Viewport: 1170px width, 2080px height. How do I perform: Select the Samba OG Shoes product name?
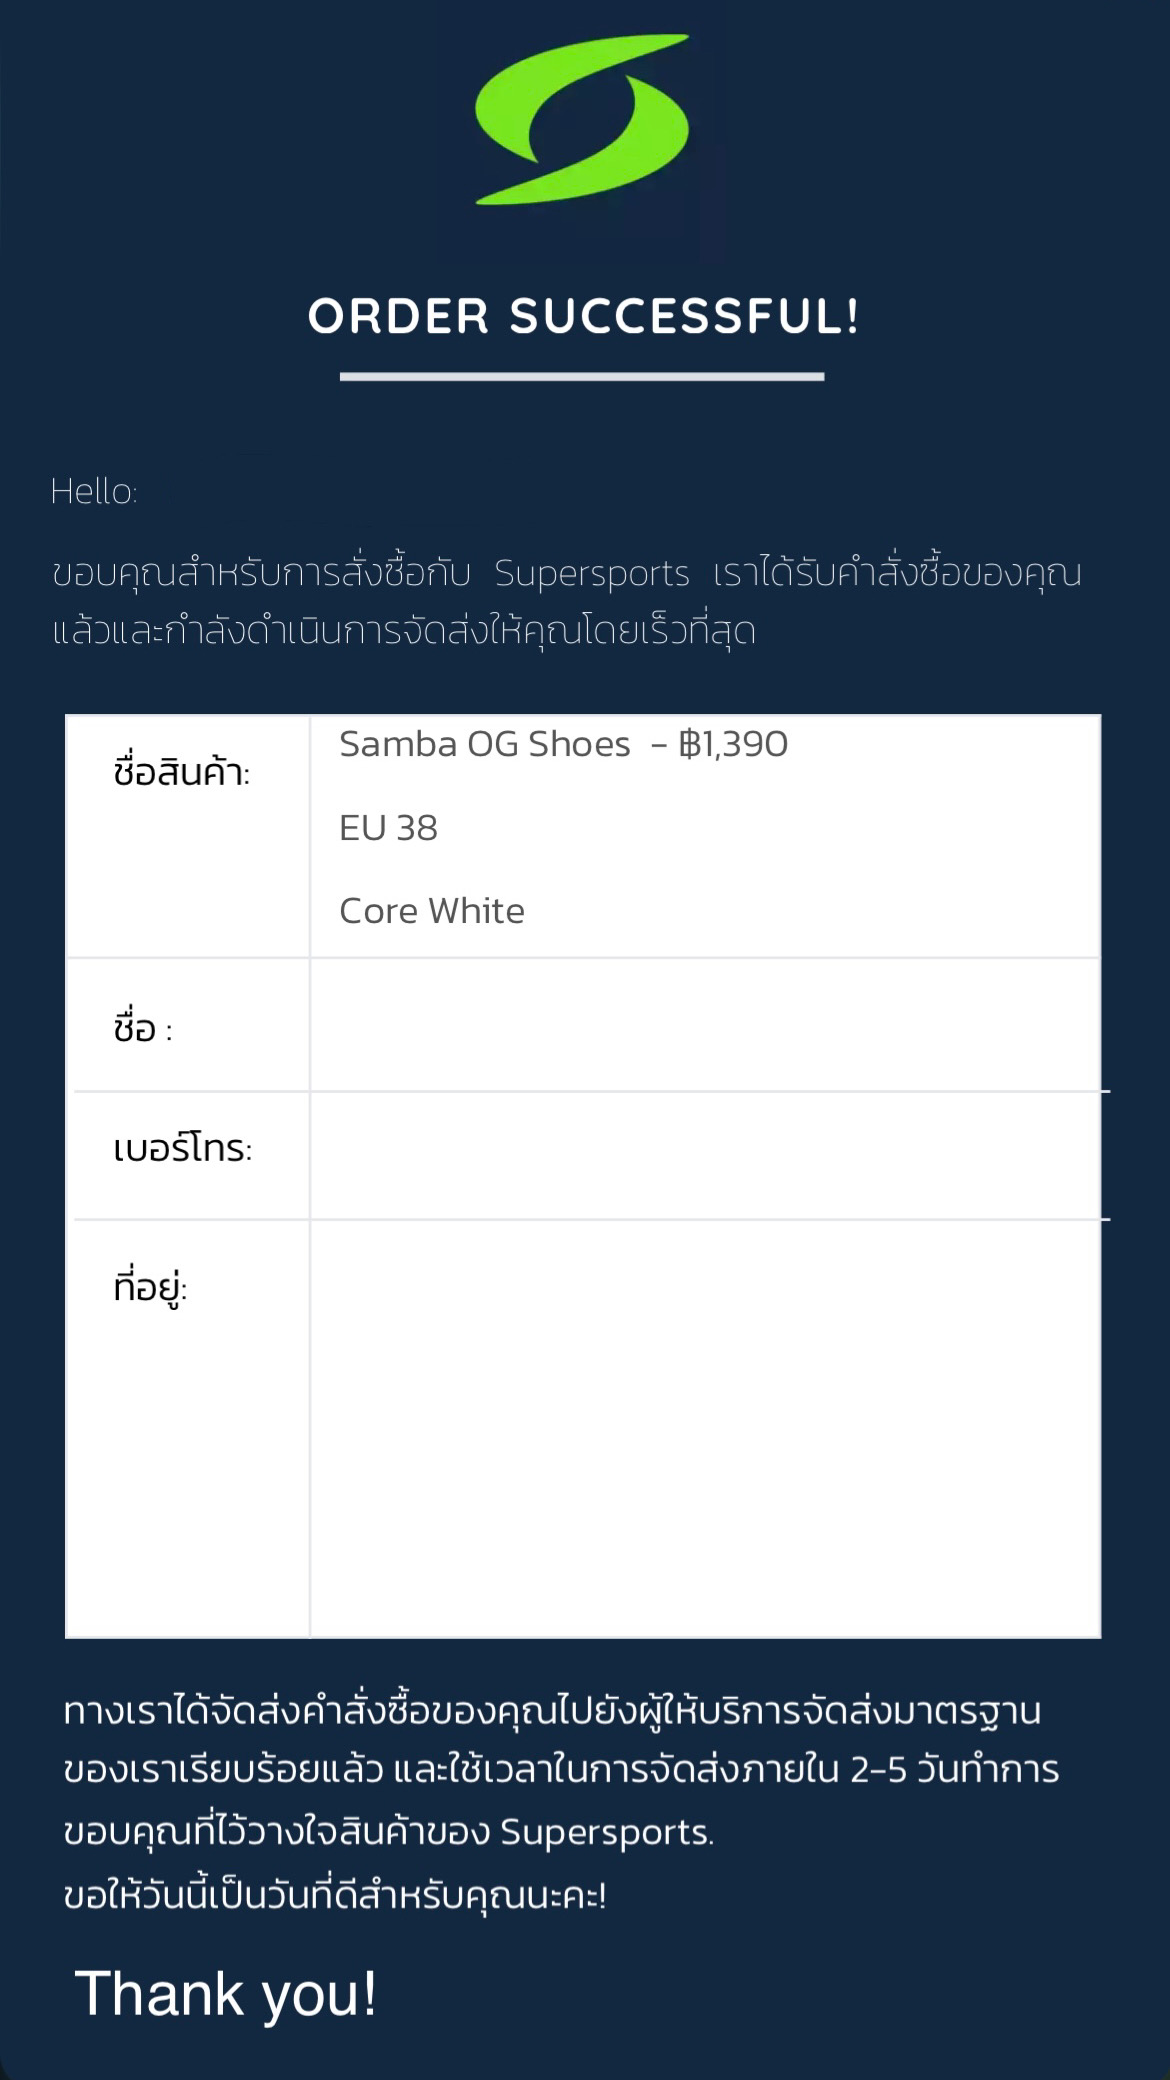pos(485,744)
